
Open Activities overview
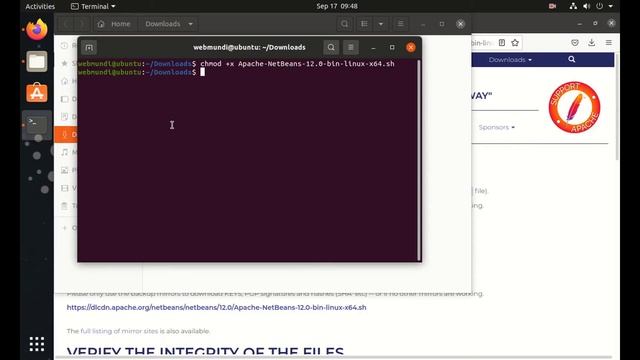40,7
